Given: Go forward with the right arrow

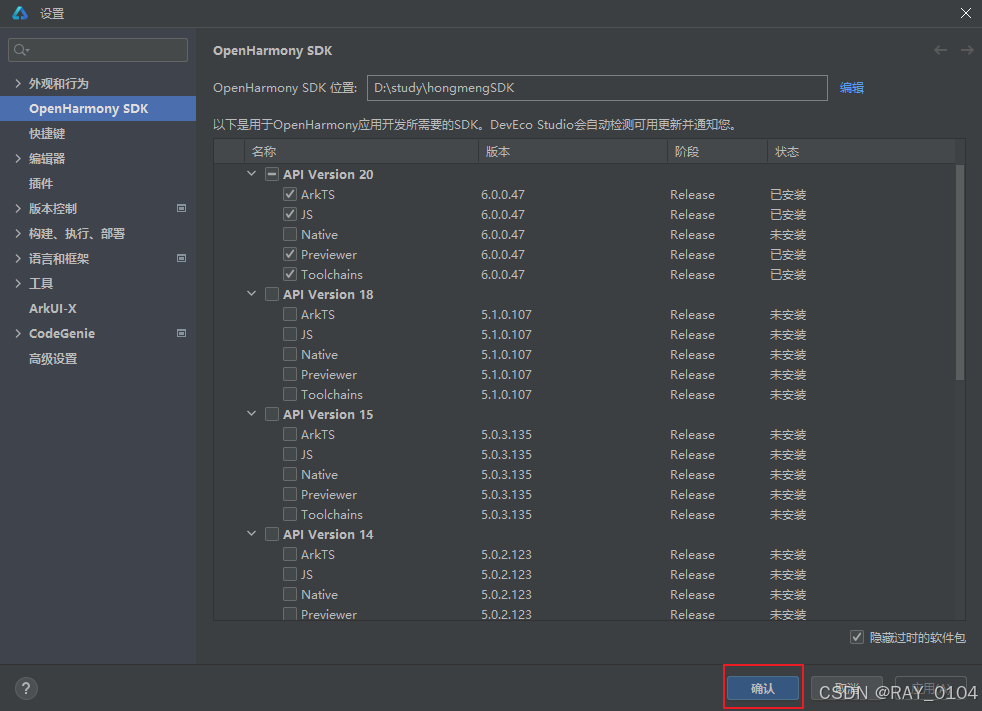Looking at the screenshot, I should pyautogui.click(x=967, y=50).
